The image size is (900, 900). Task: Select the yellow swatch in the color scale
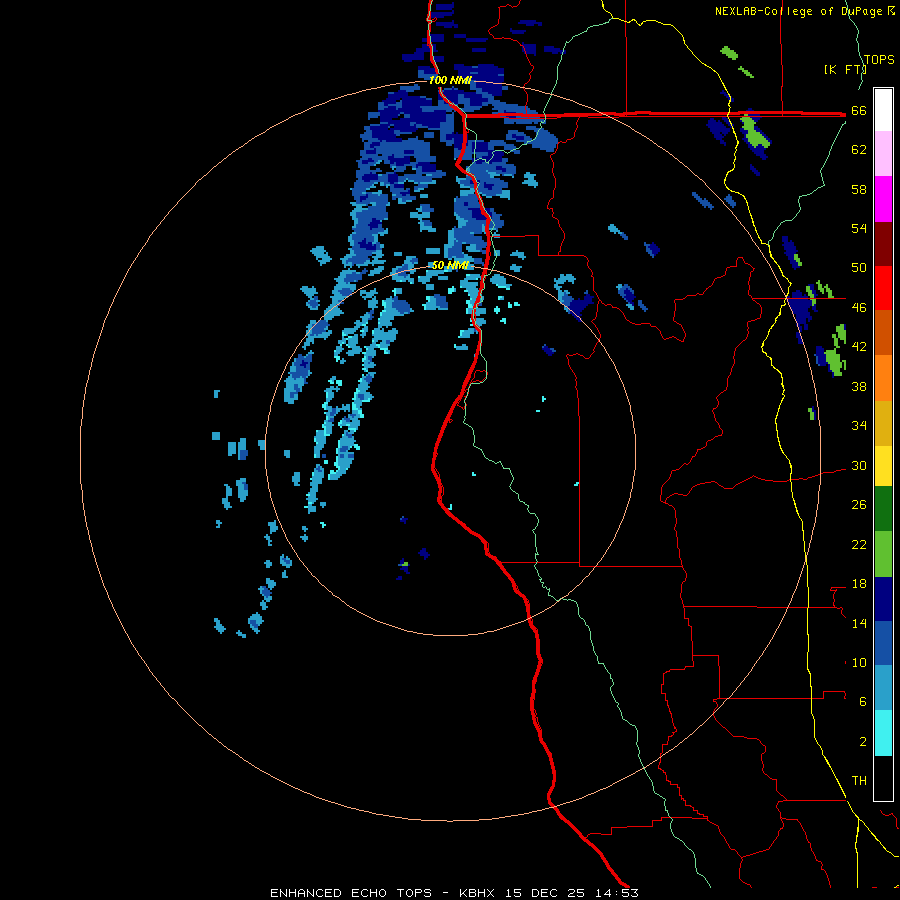coord(883,466)
